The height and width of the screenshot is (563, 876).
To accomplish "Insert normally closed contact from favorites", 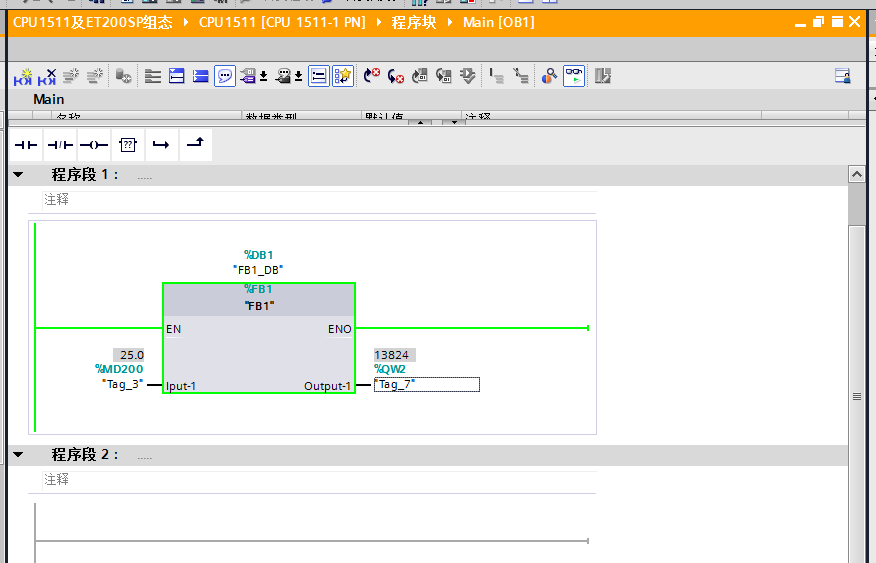I will click(60, 145).
